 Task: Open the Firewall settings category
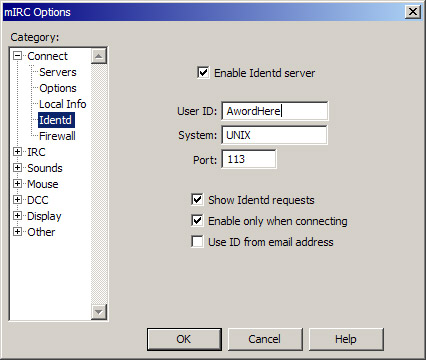click(57, 136)
